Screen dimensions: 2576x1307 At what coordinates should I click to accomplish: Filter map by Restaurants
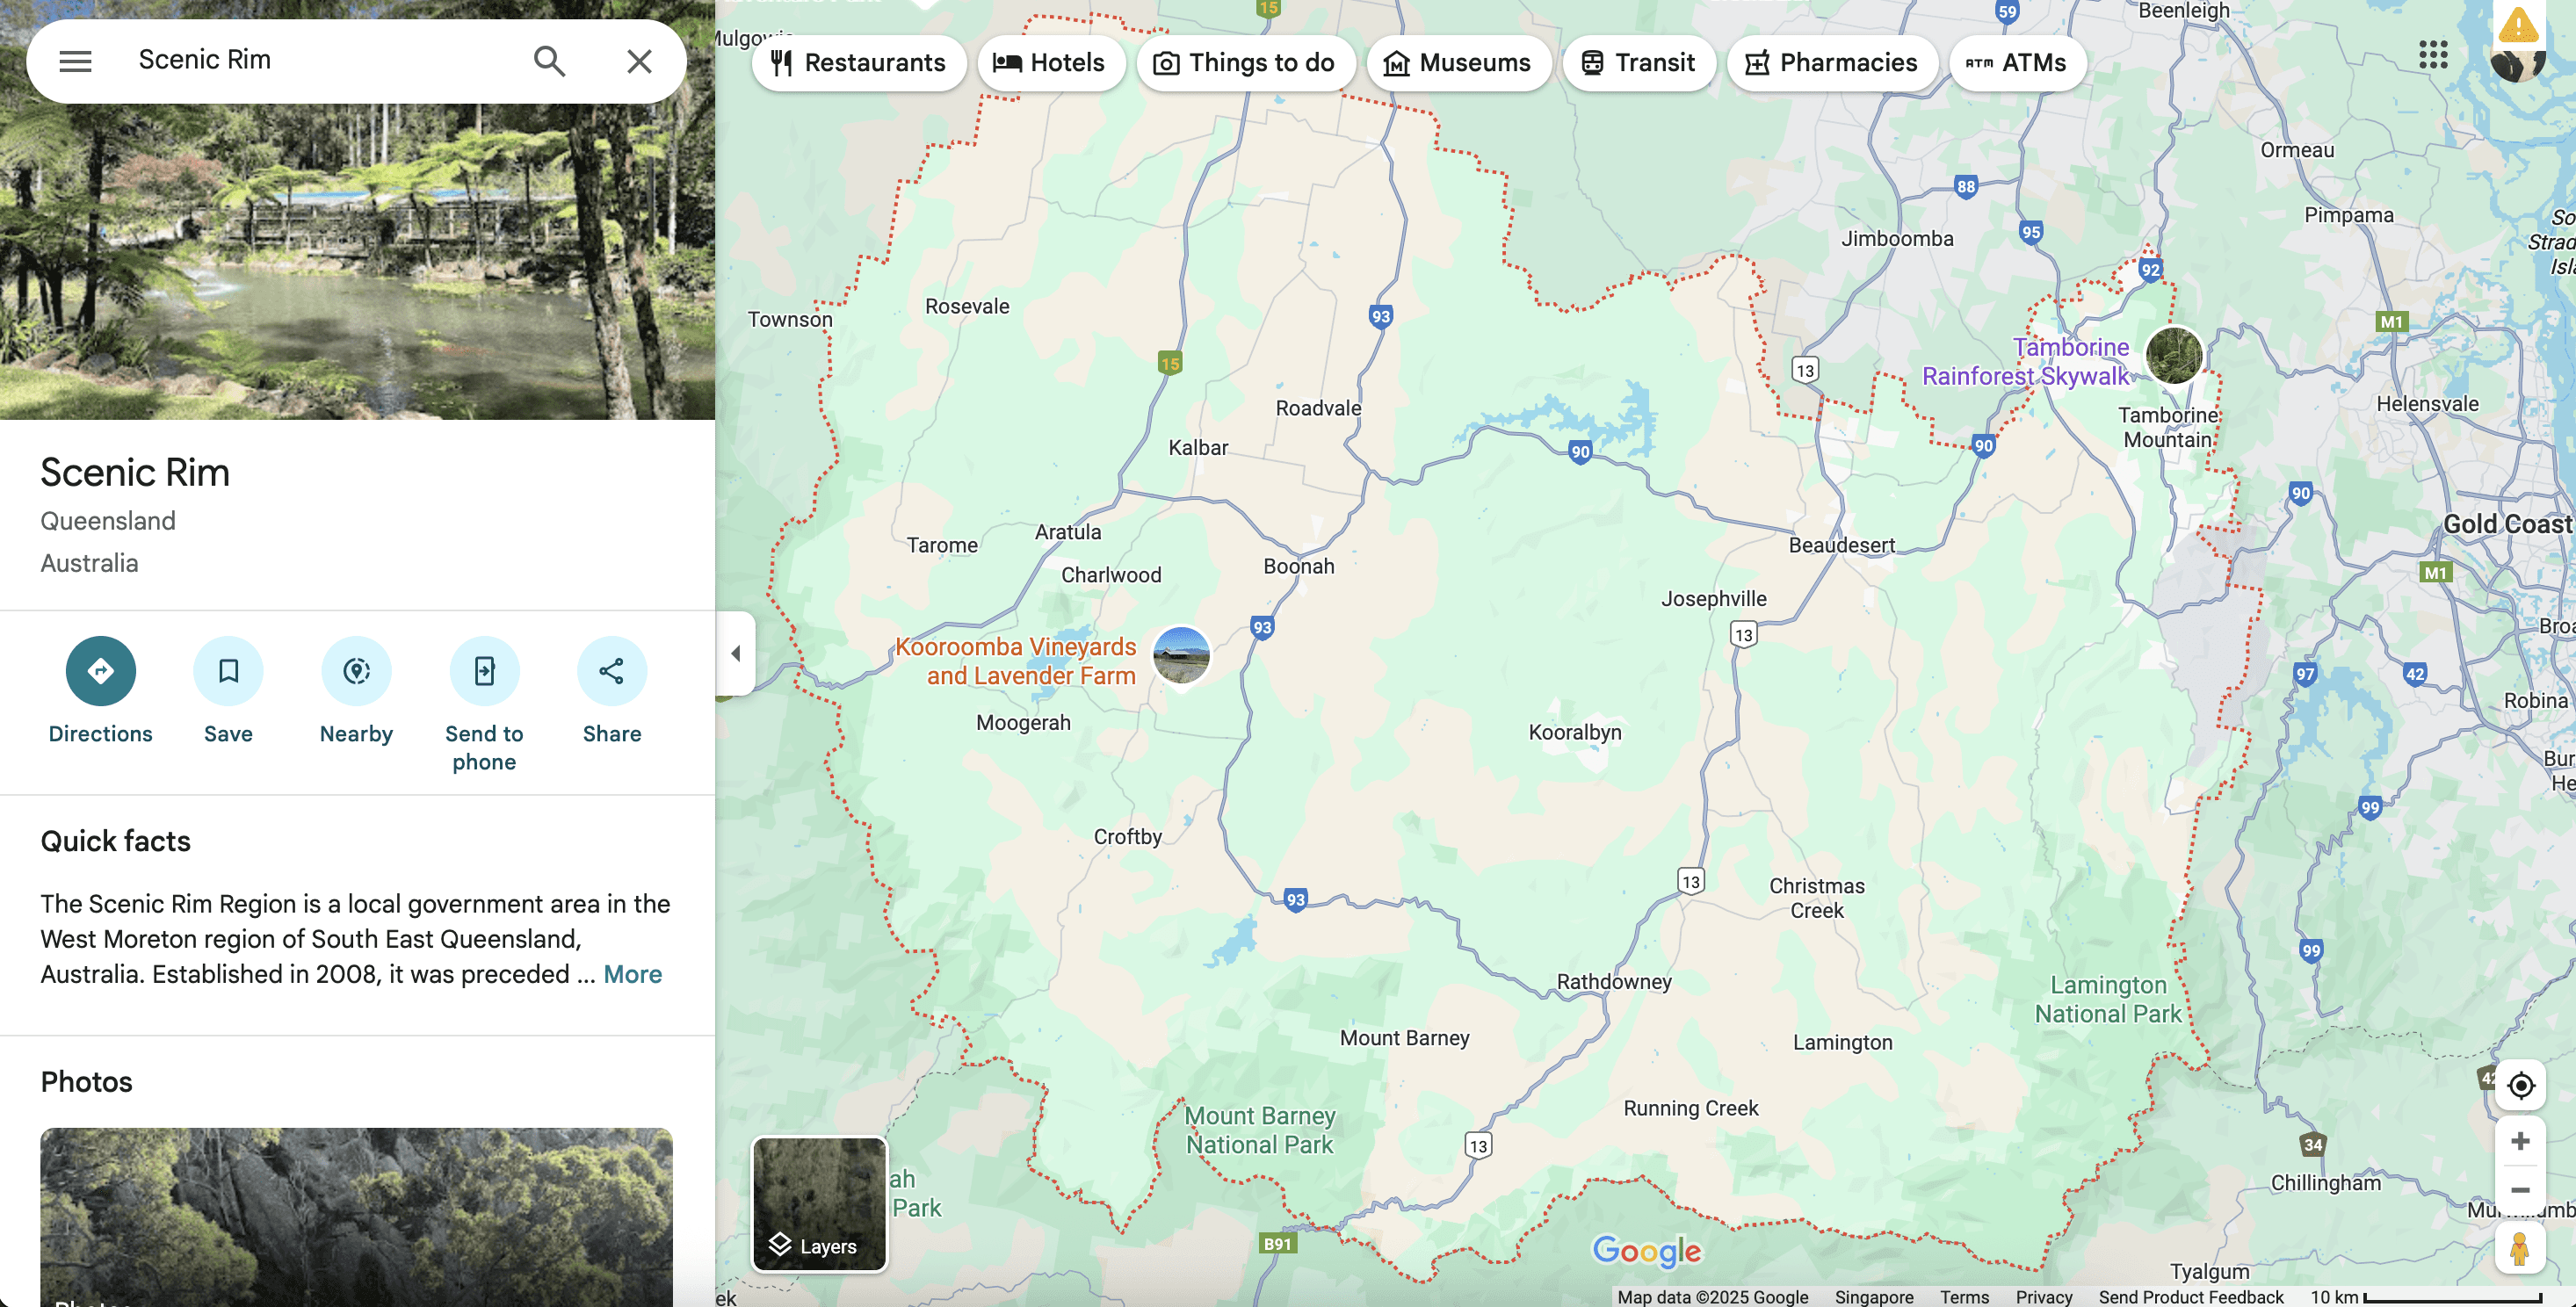tap(859, 63)
